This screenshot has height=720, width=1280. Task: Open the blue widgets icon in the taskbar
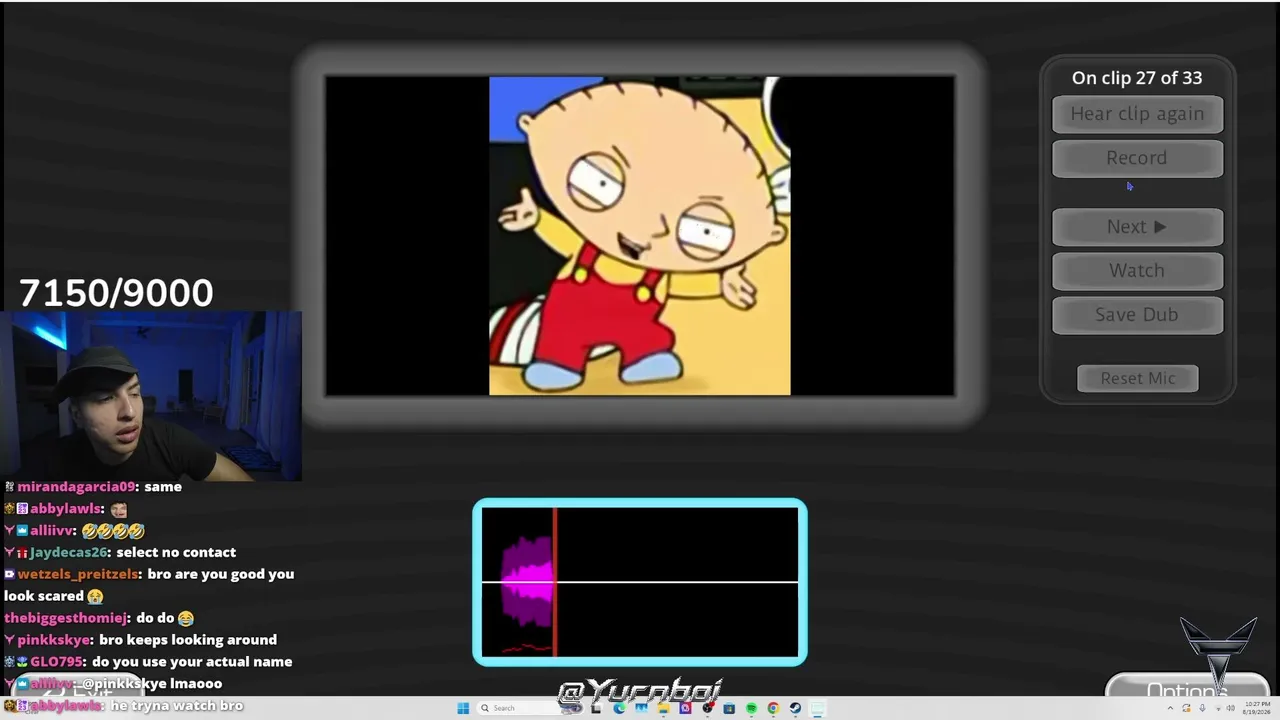[641, 708]
